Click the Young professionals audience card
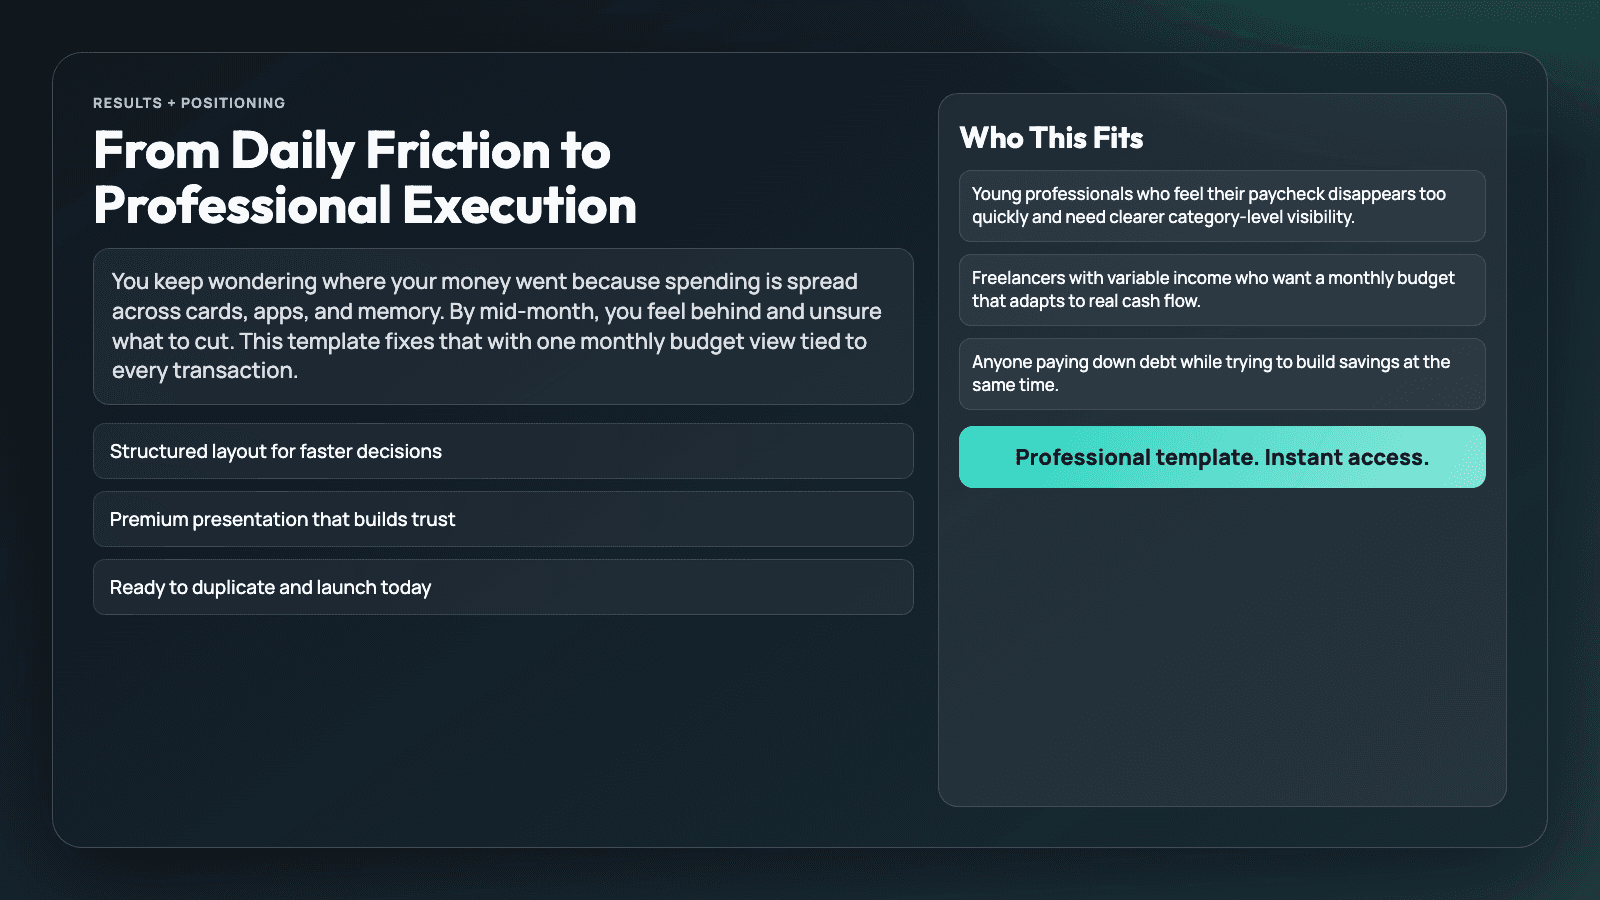 (1221, 206)
